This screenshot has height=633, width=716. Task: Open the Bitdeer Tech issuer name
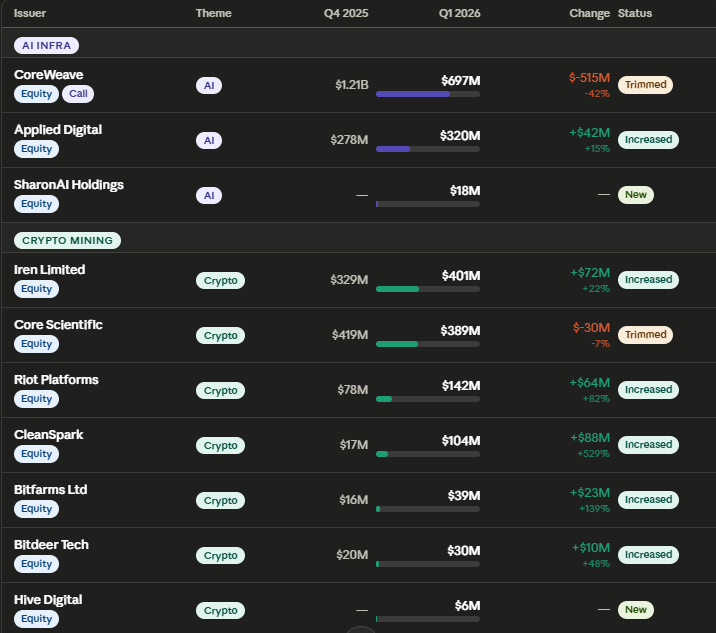pyautogui.click(x=51, y=545)
